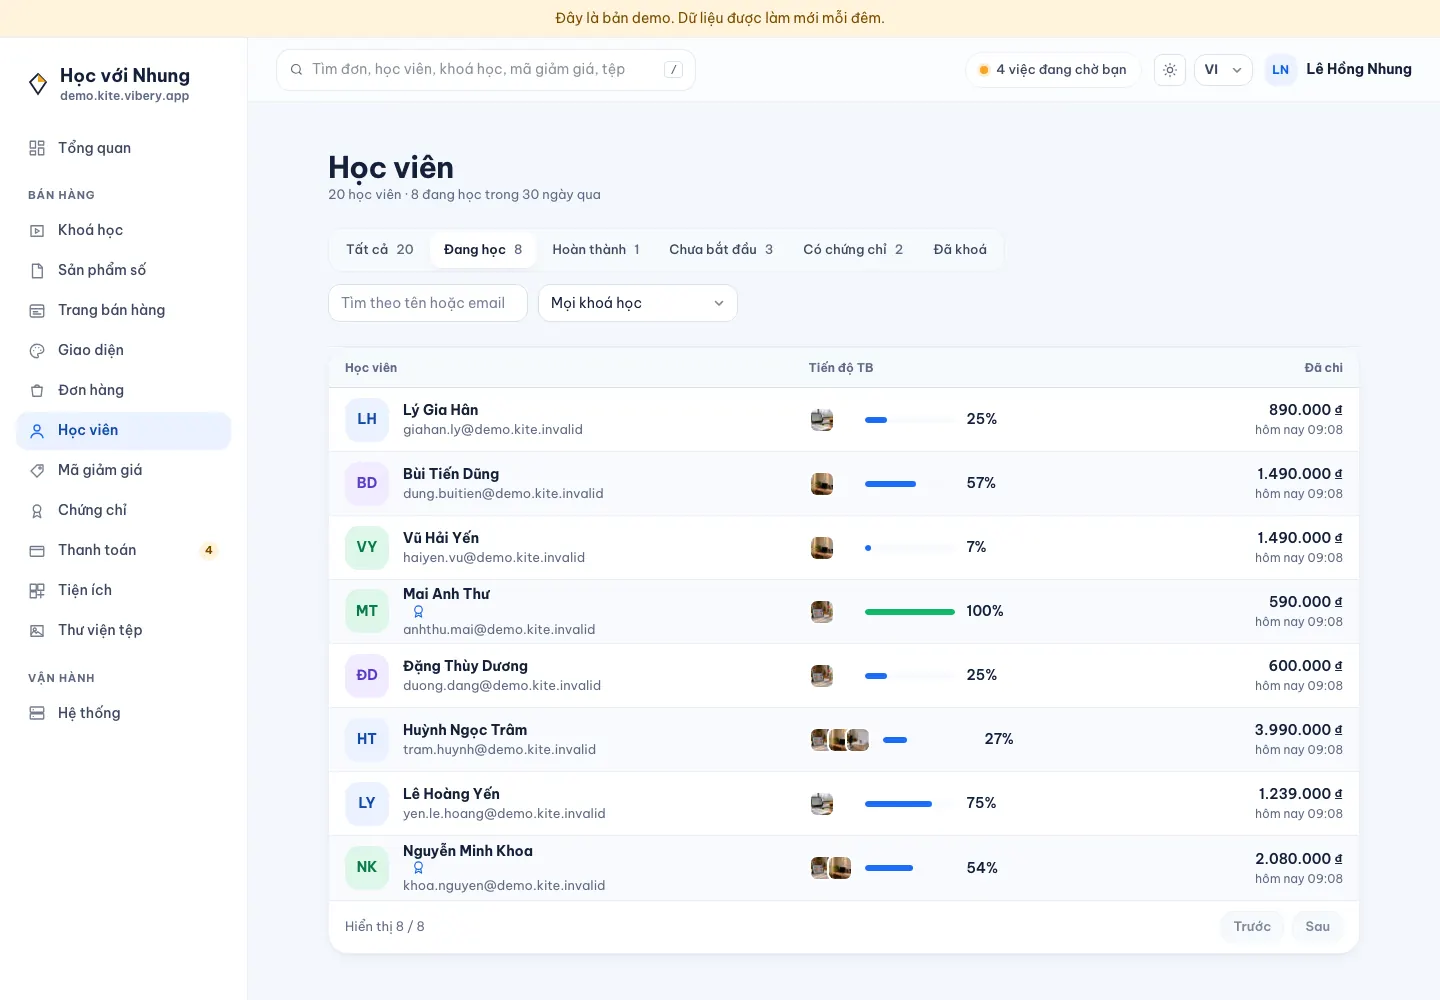Open Hệ thống server icon
The width and height of the screenshot is (1440, 1000).
coord(37,713)
